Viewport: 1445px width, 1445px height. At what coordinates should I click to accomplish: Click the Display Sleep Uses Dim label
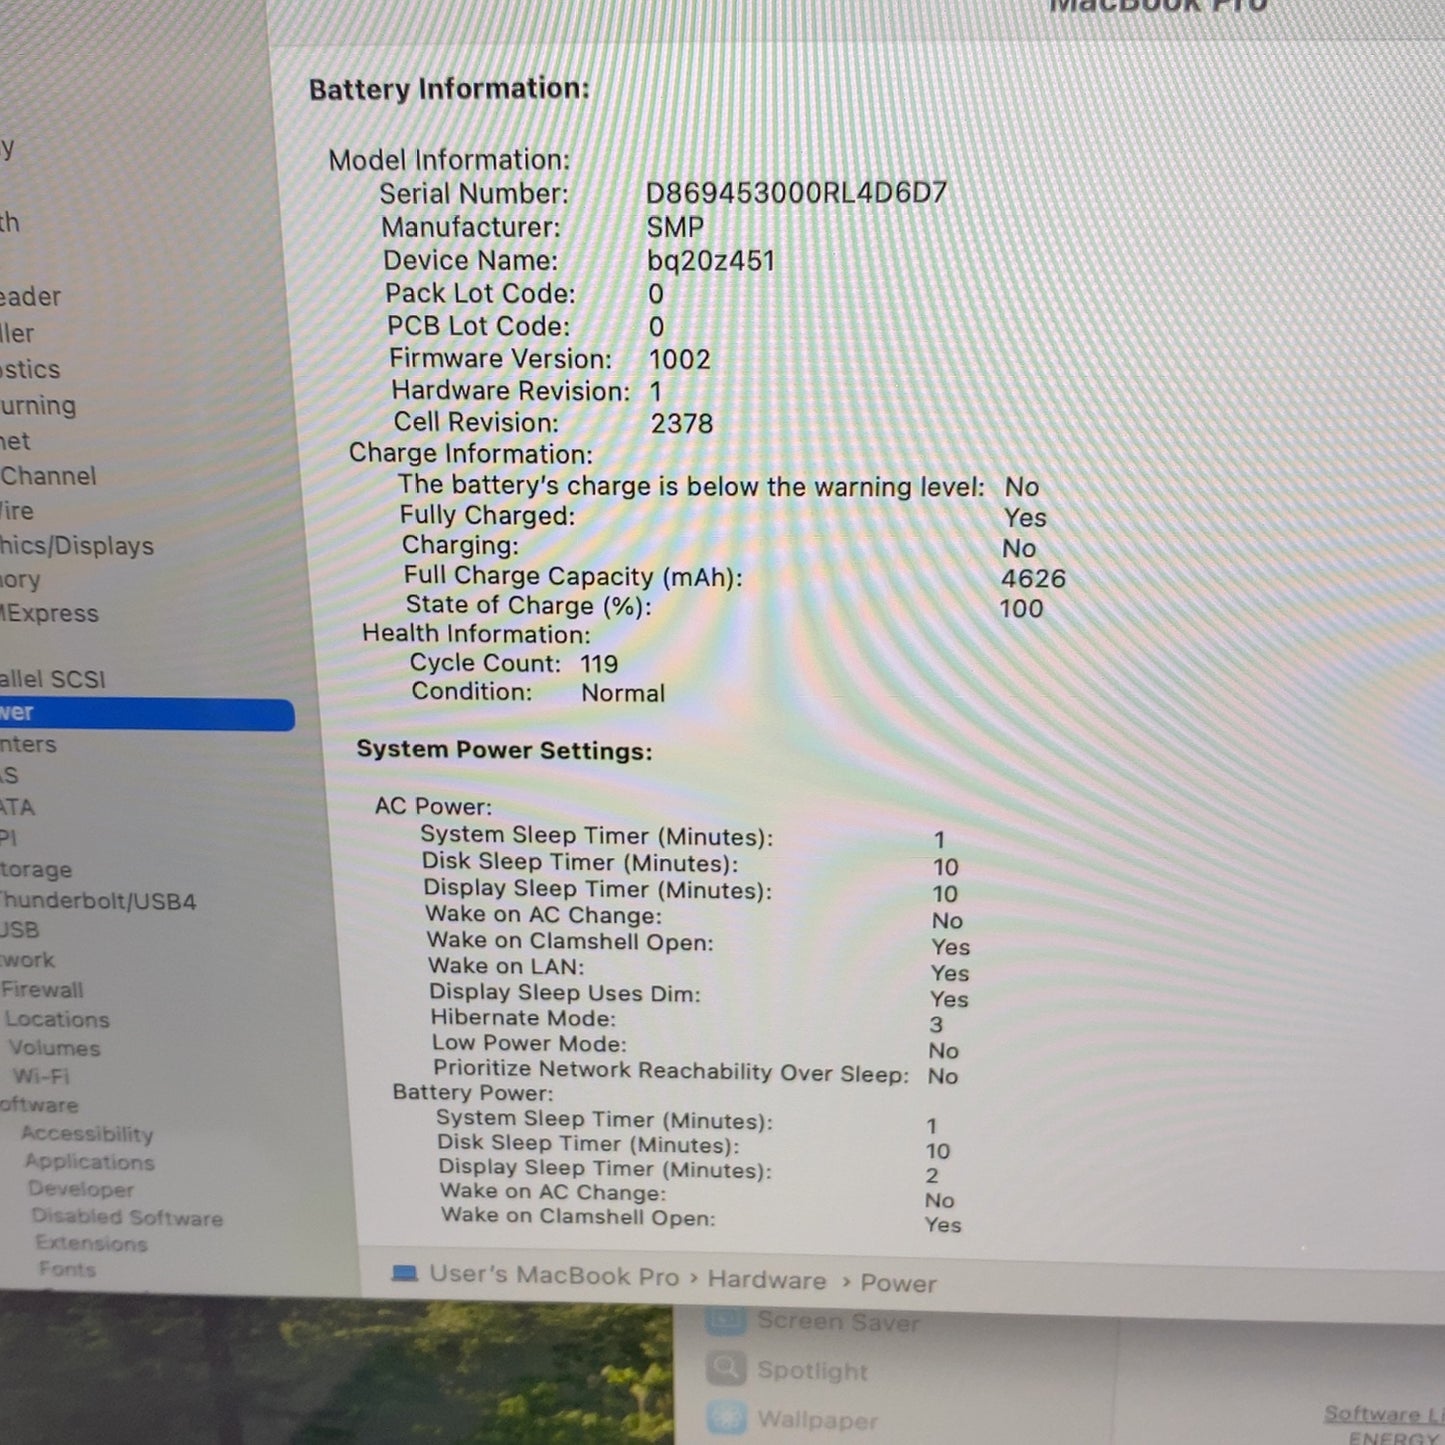pos(565,993)
